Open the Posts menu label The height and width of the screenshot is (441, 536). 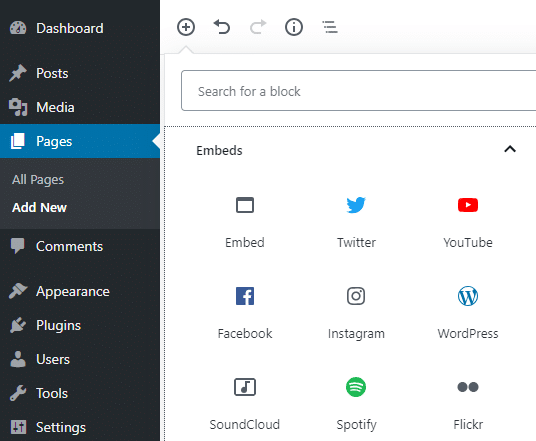(52, 74)
